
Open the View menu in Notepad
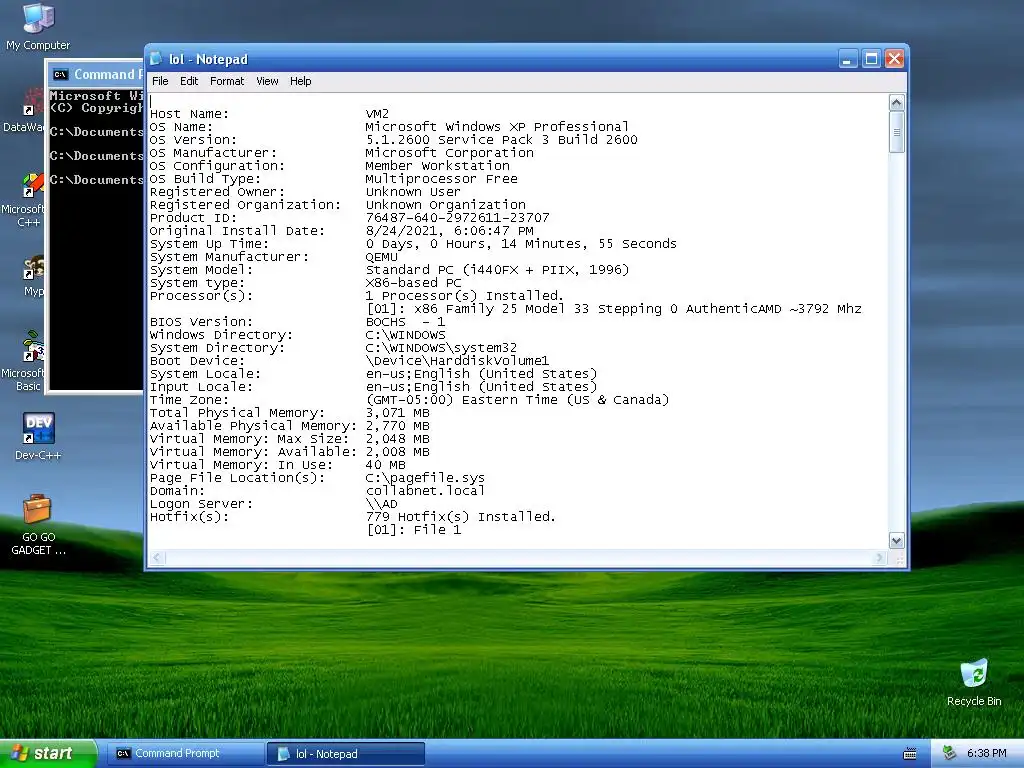click(267, 81)
